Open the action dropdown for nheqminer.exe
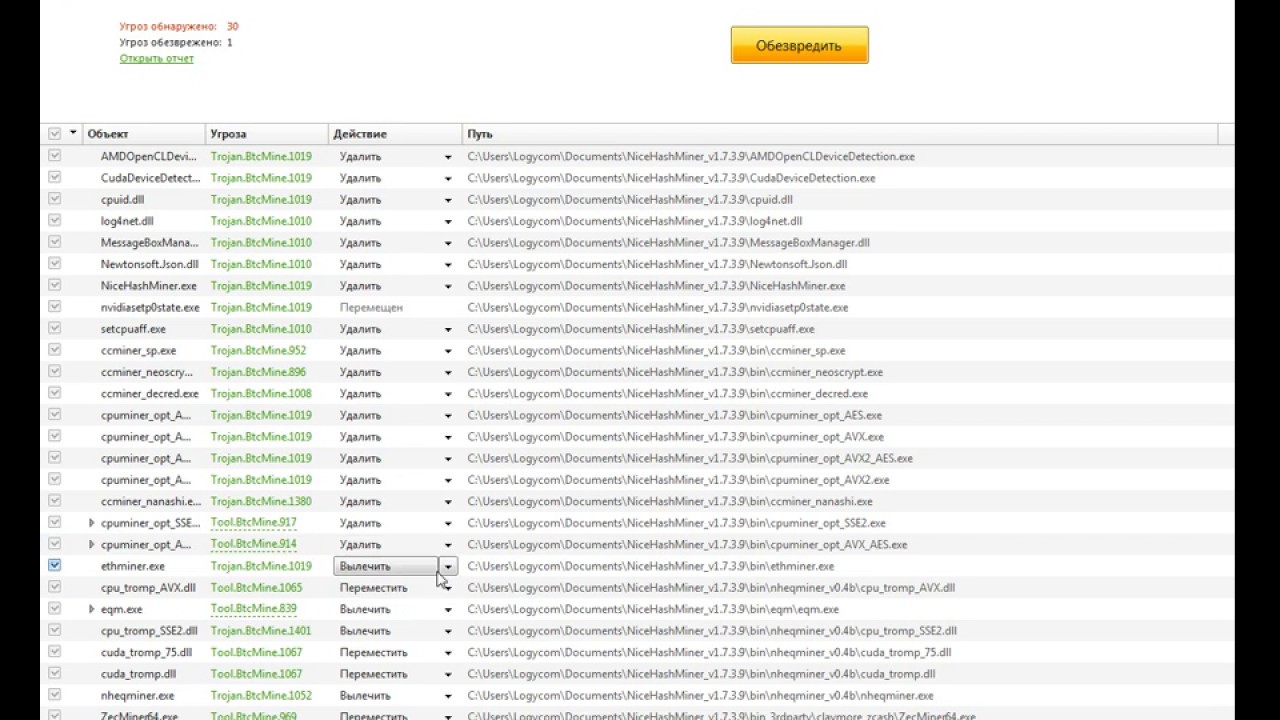 pos(448,696)
